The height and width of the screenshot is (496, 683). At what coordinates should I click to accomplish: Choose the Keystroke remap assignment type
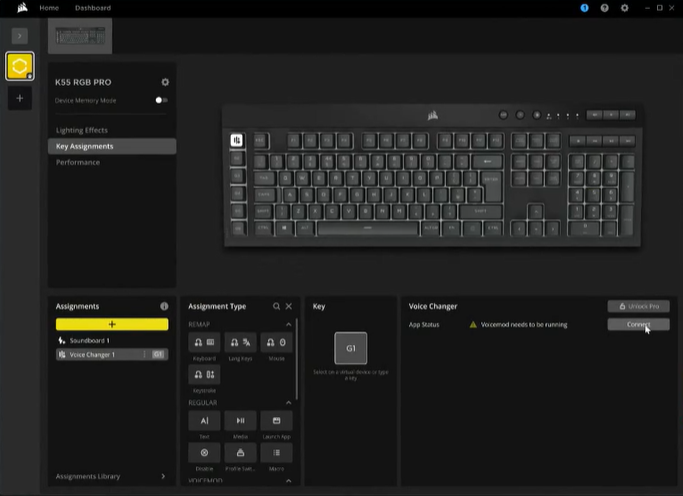tap(204, 375)
